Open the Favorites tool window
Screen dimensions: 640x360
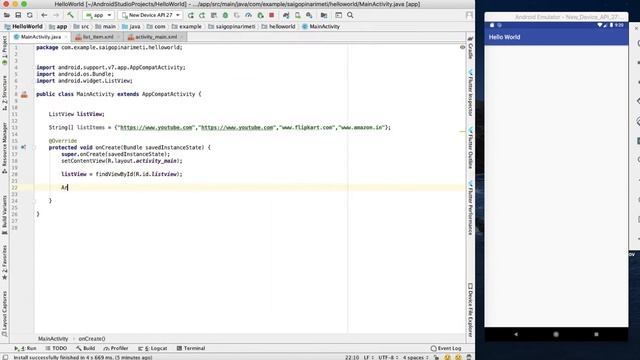pos(4,262)
